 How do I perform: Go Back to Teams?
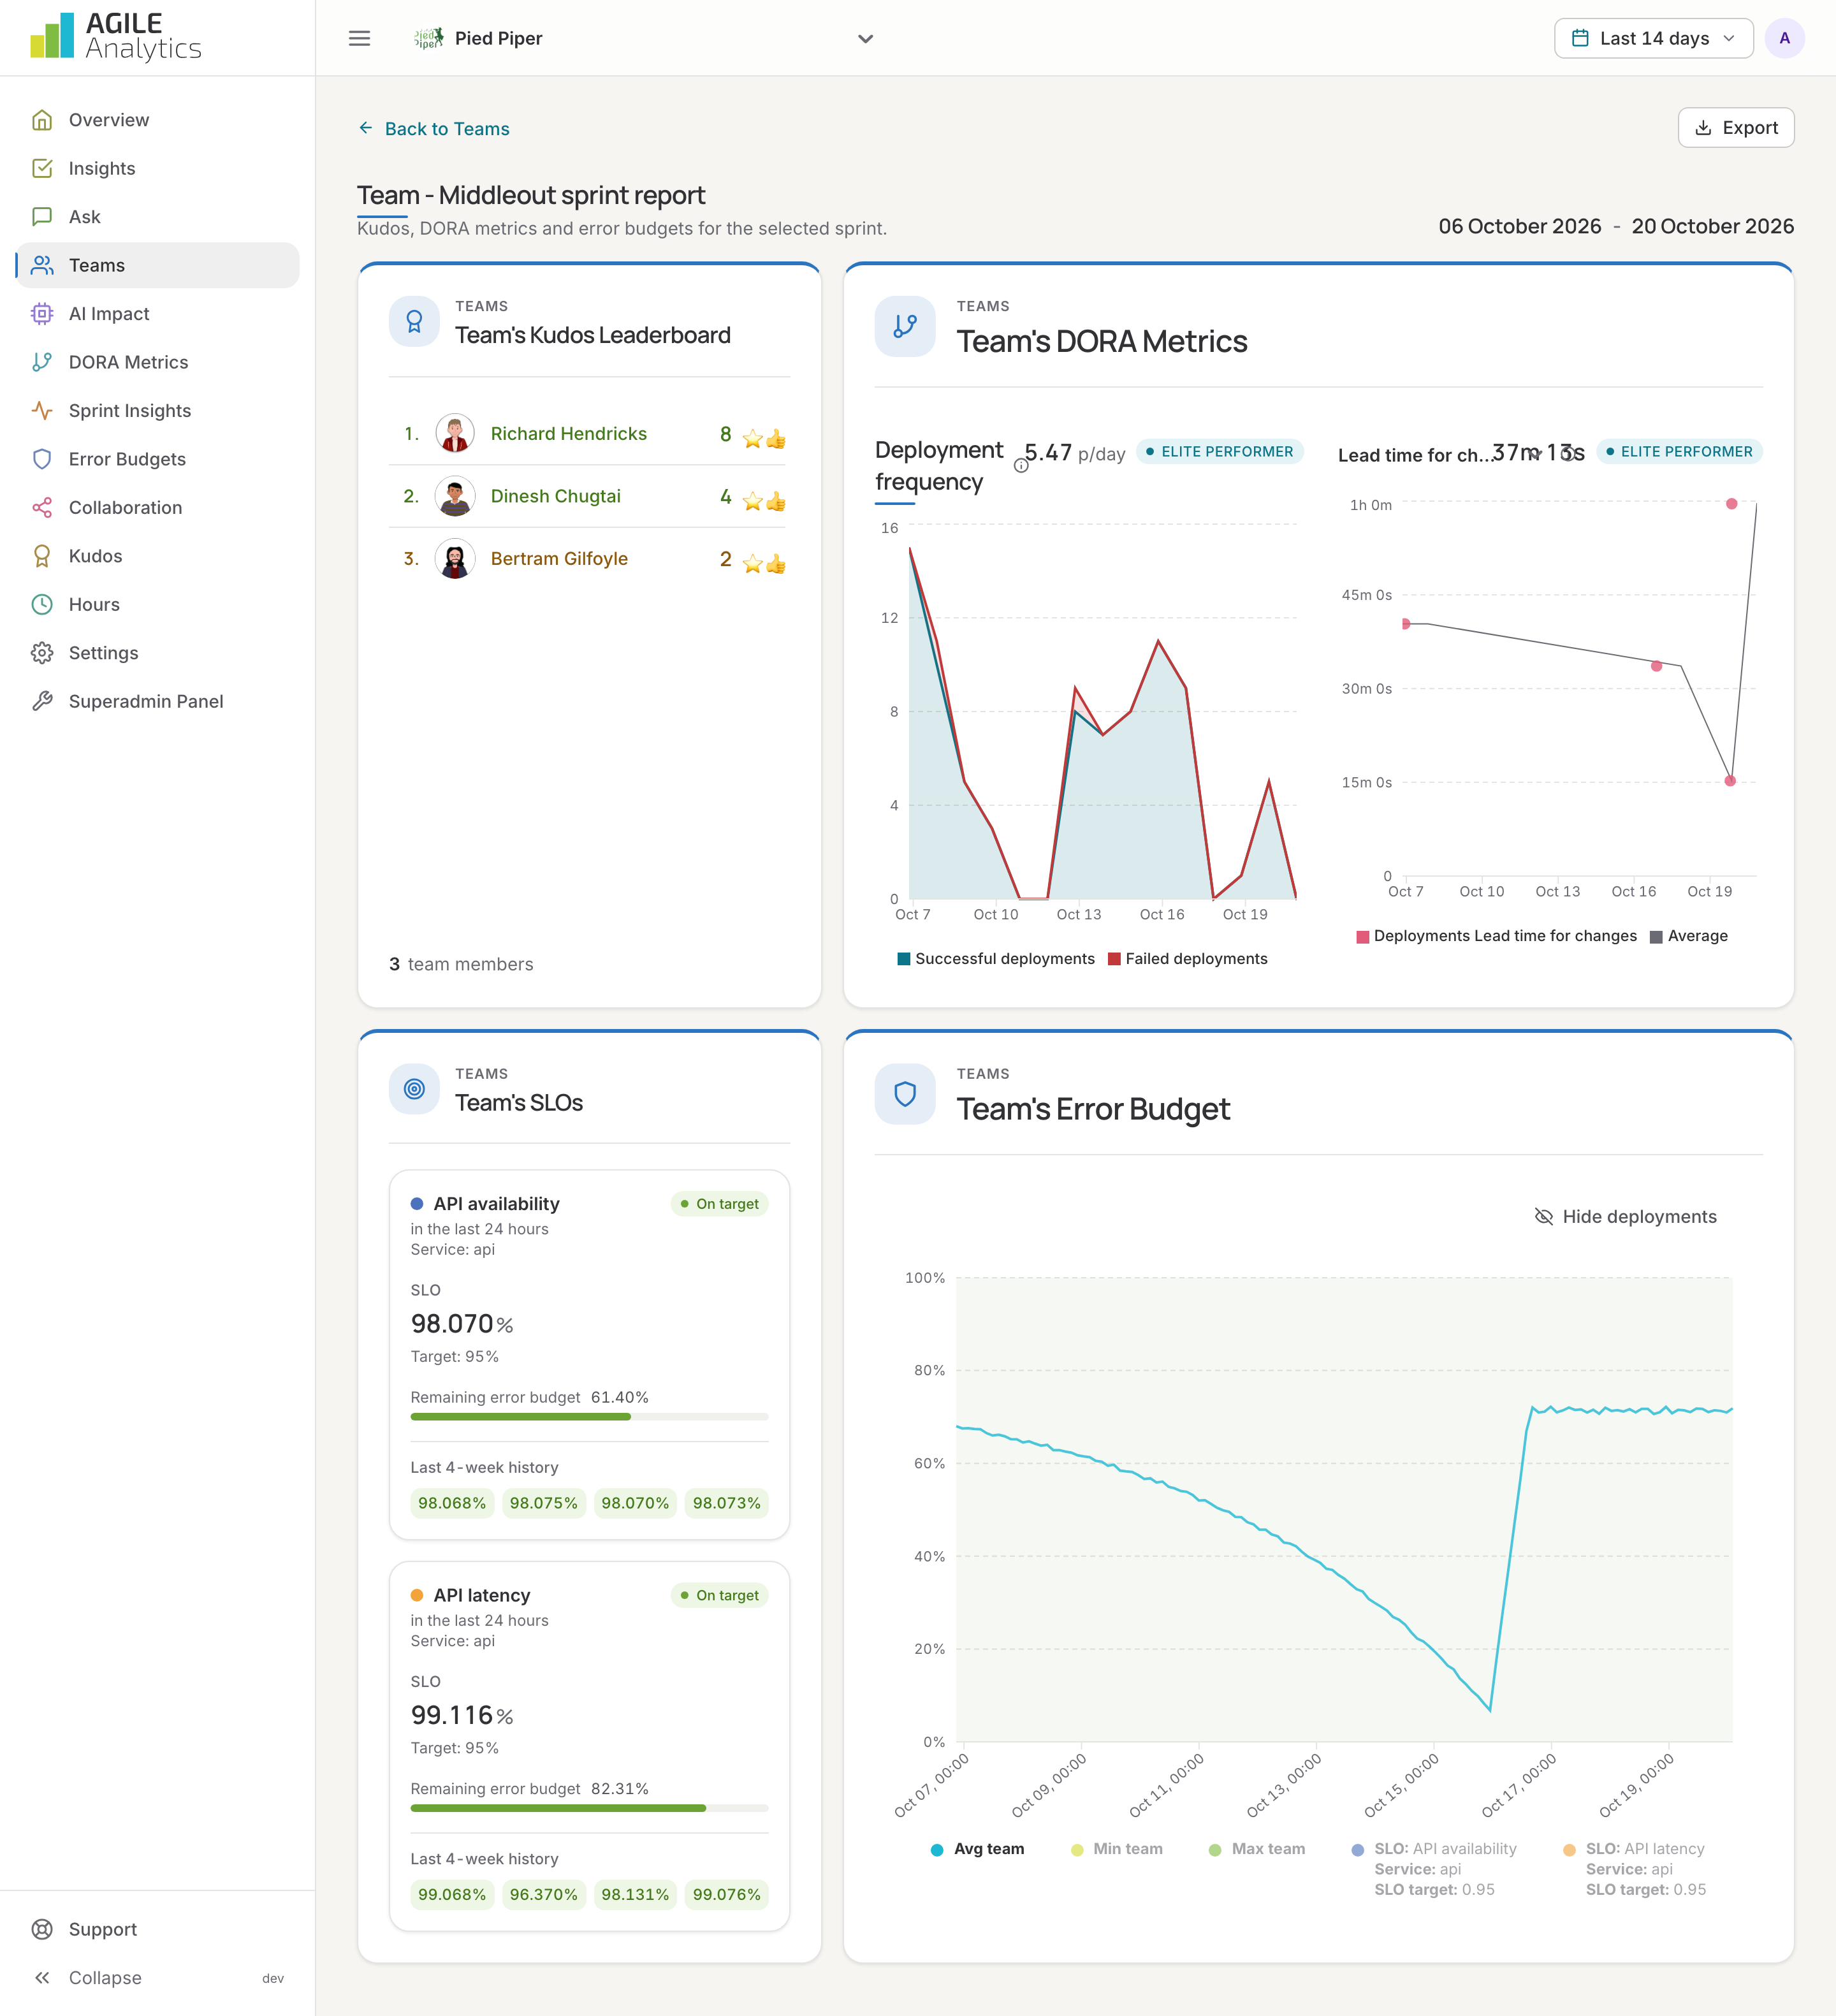(434, 129)
